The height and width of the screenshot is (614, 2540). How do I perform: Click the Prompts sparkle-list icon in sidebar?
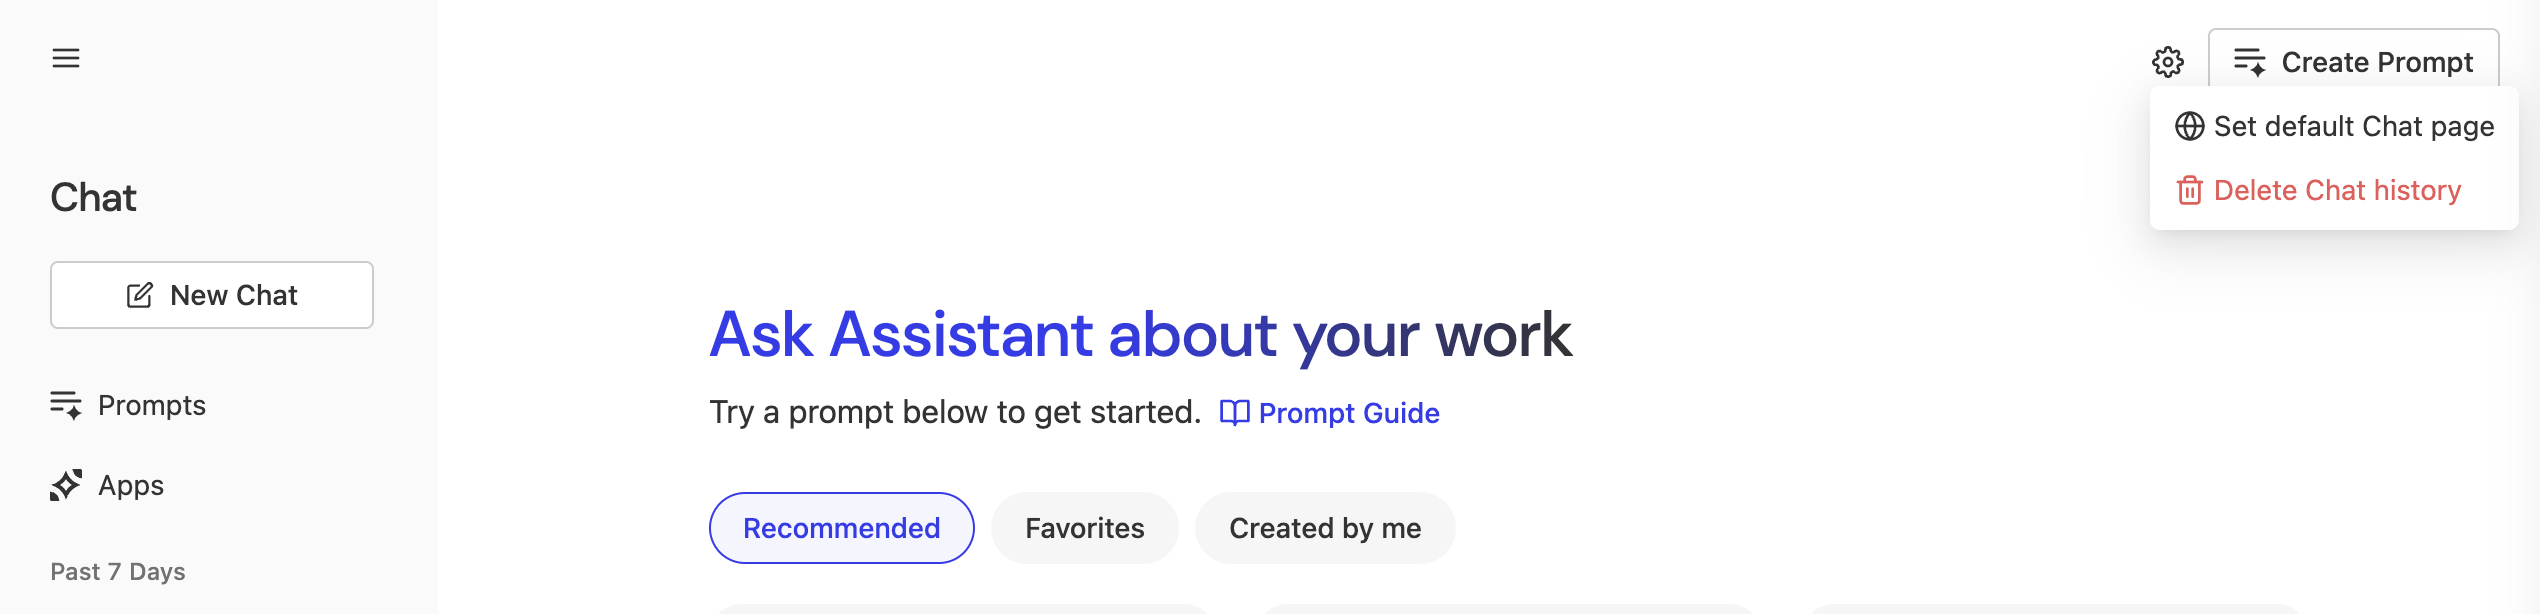tap(66, 405)
